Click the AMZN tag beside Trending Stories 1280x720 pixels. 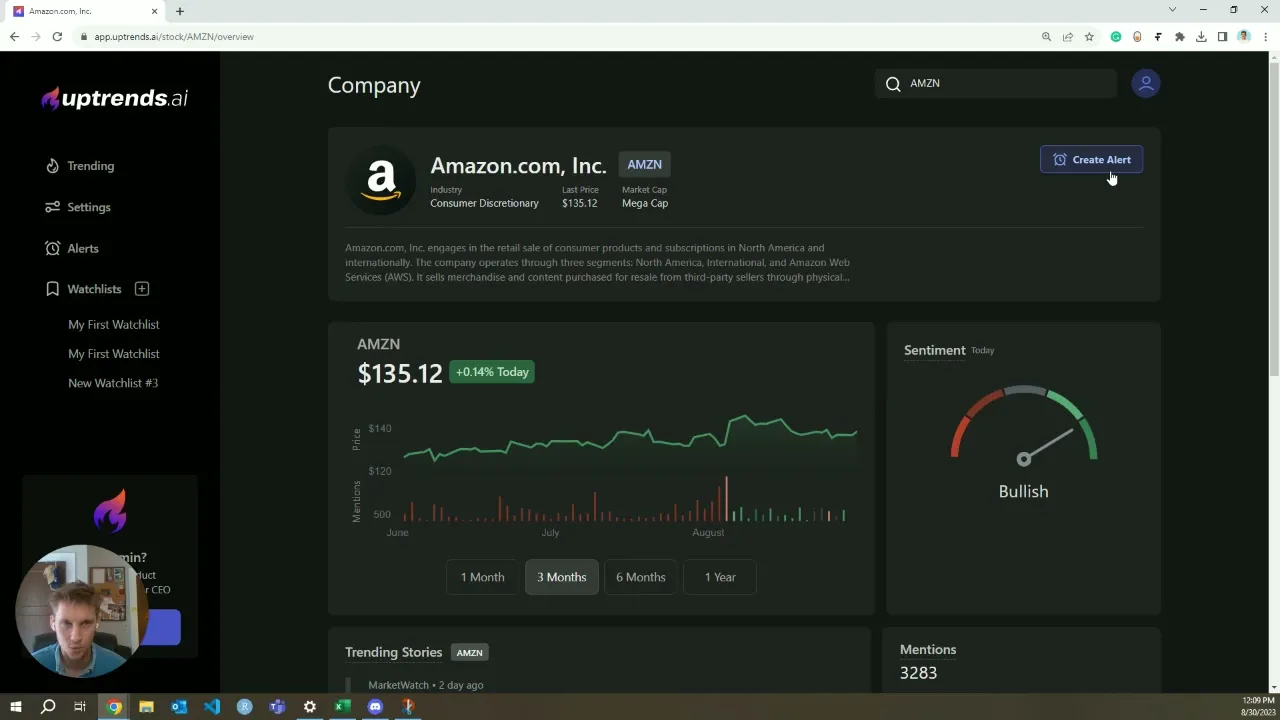point(469,653)
